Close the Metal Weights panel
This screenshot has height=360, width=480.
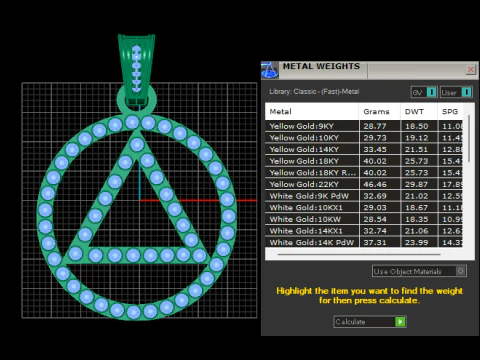[470, 70]
